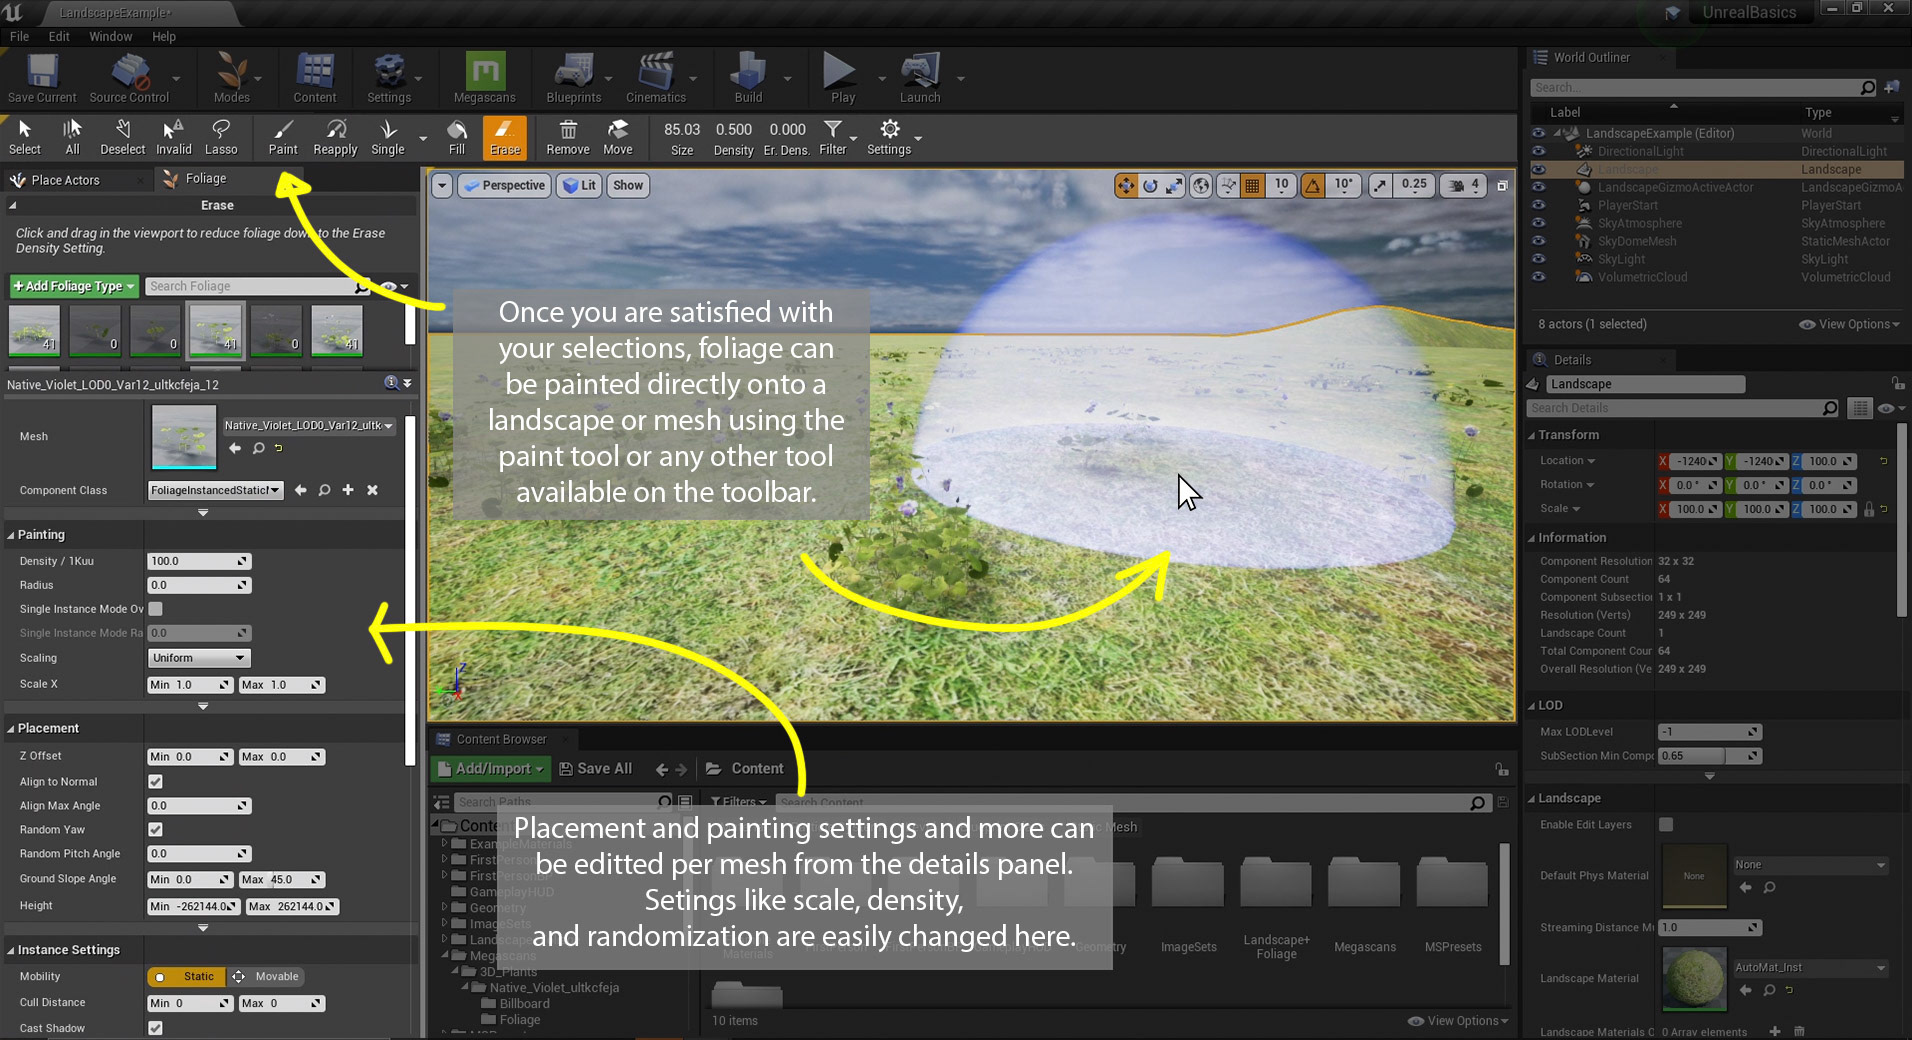This screenshot has width=1912, height=1040.
Task: Choose the foliage Select tool
Action: coord(25,138)
